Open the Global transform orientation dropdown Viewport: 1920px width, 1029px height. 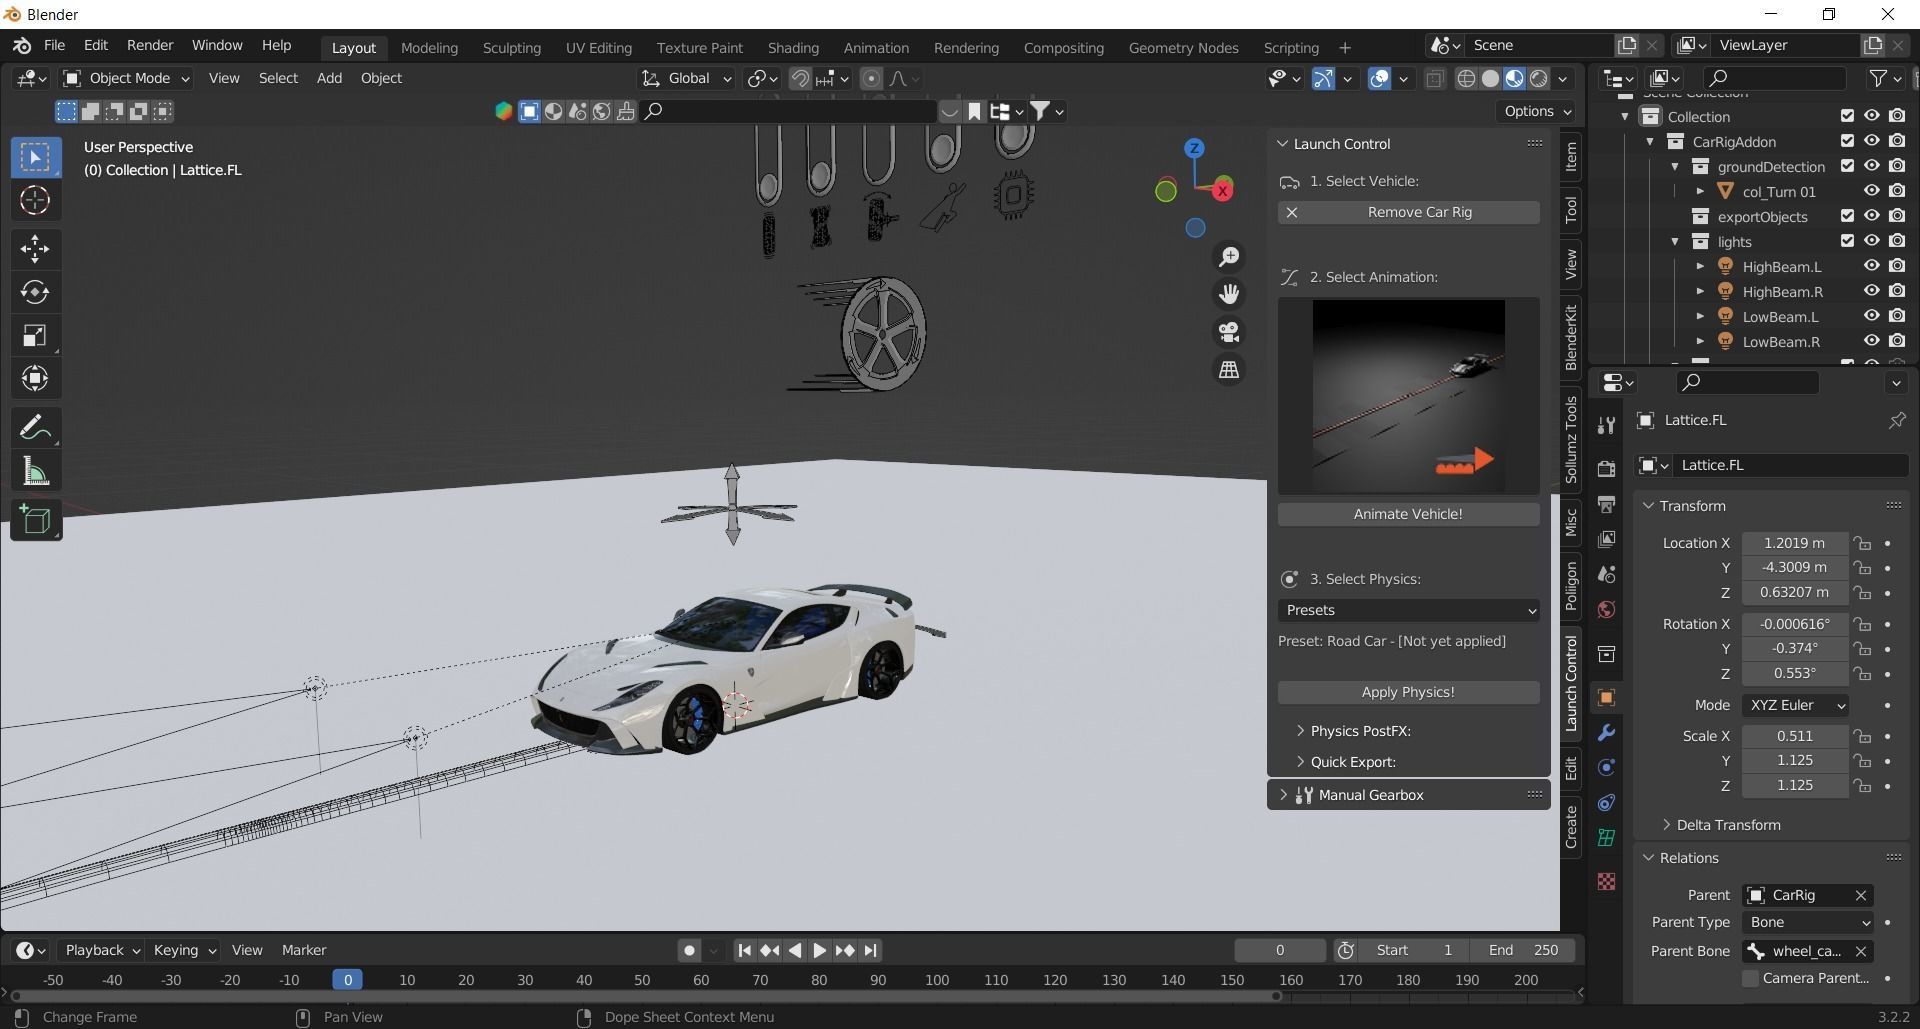click(x=687, y=78)
